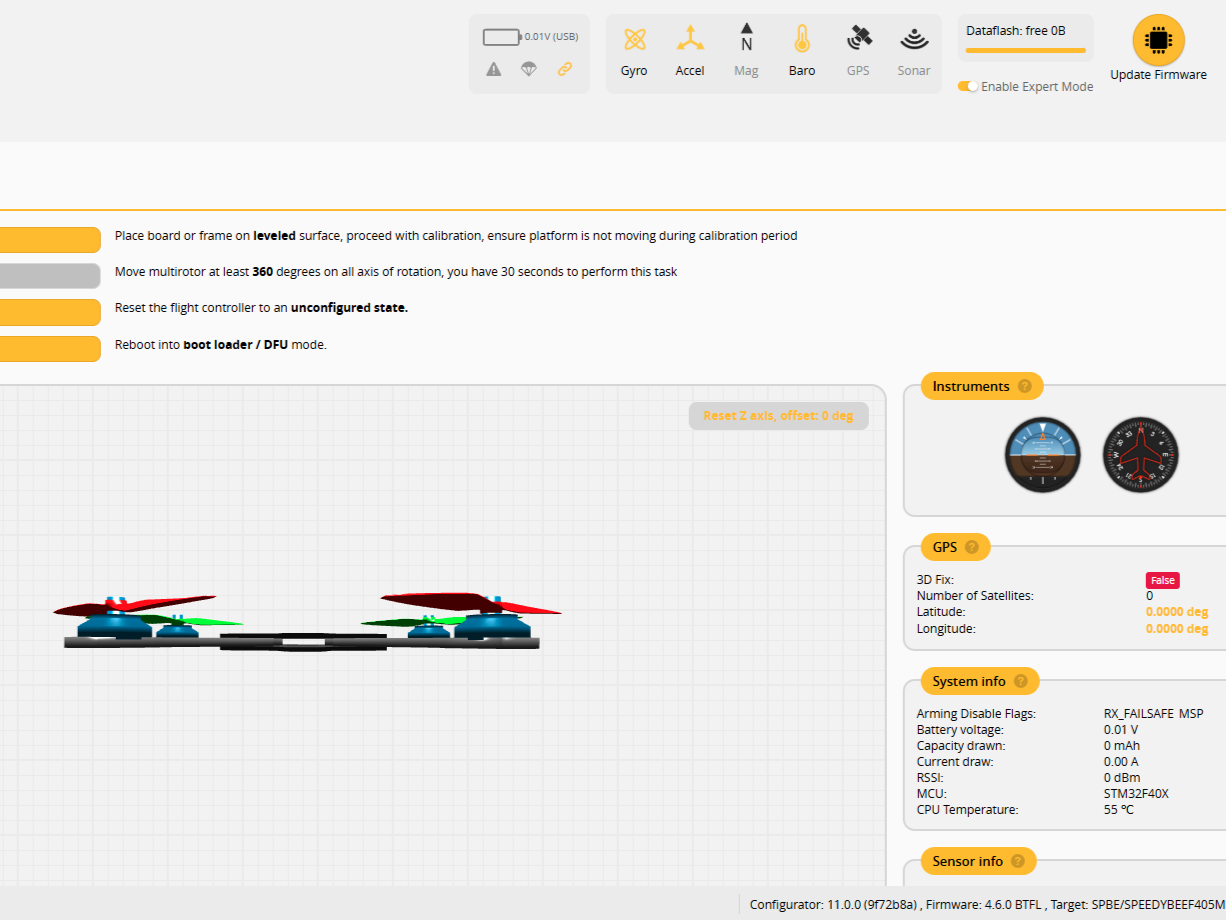Toggle Enable Expert Mode switch

pos(967,87)
